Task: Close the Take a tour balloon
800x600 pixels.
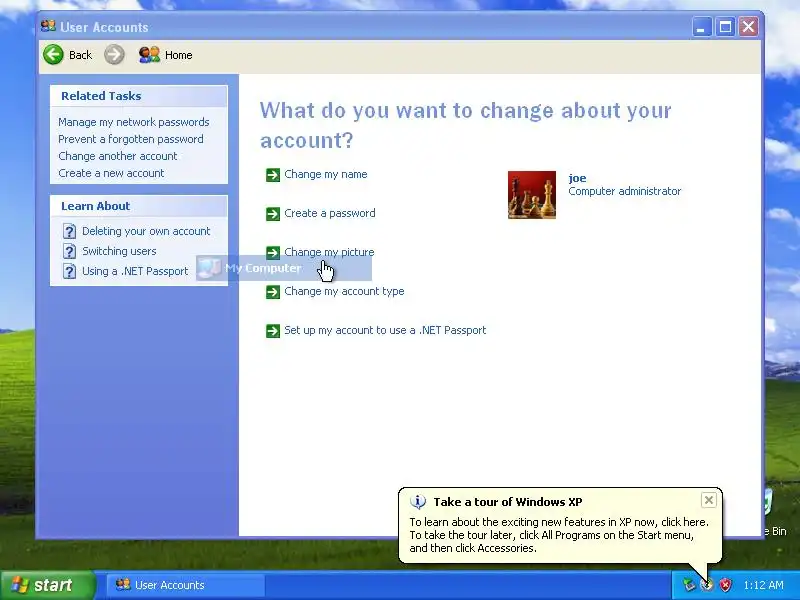Action: click(709, 501)
